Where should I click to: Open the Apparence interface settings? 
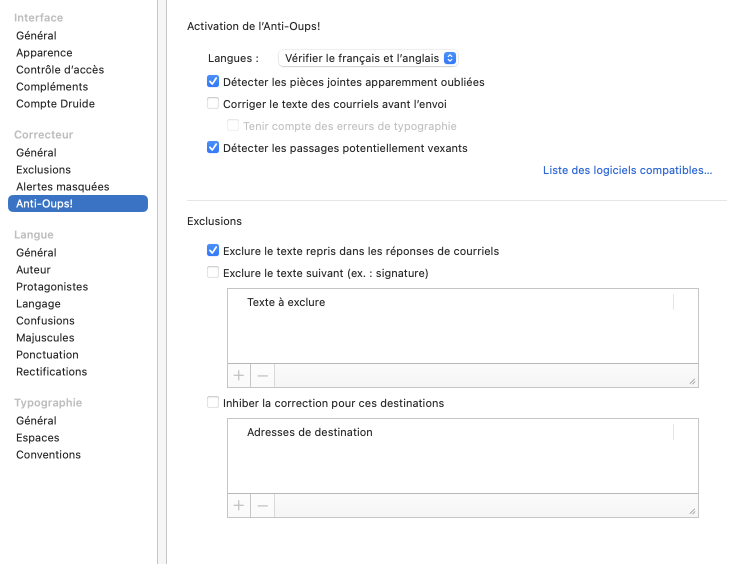click(44, 53)
